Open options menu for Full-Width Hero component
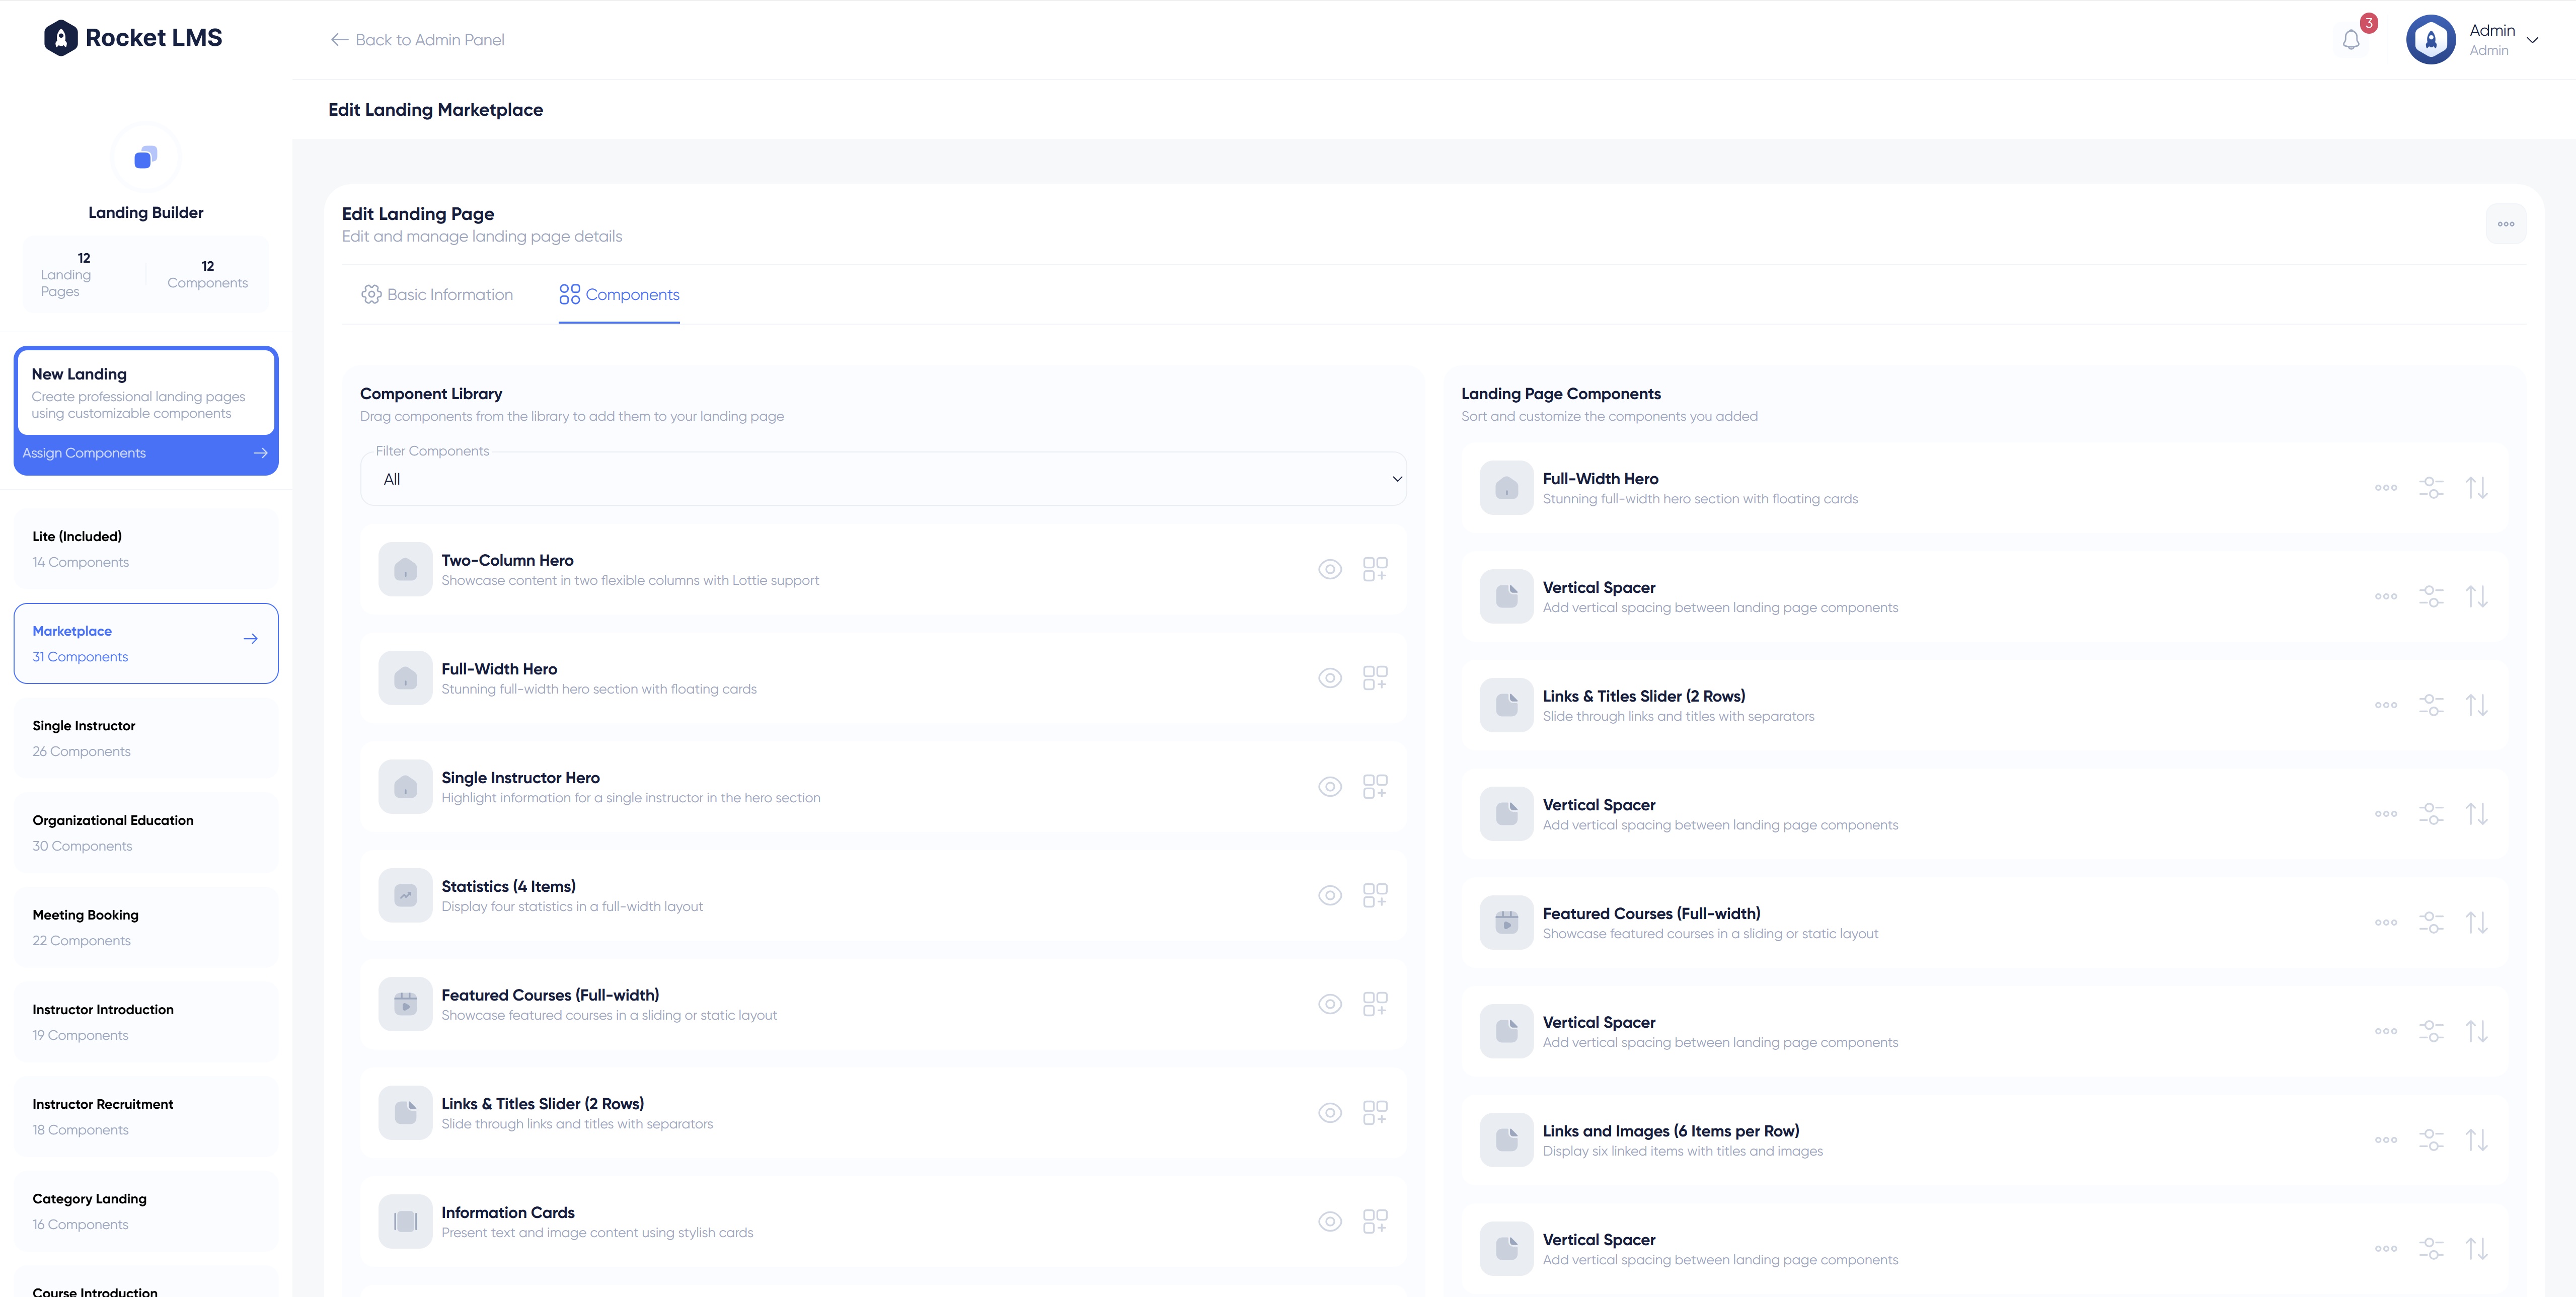 pyautogui.click(x=2385, y=487)
